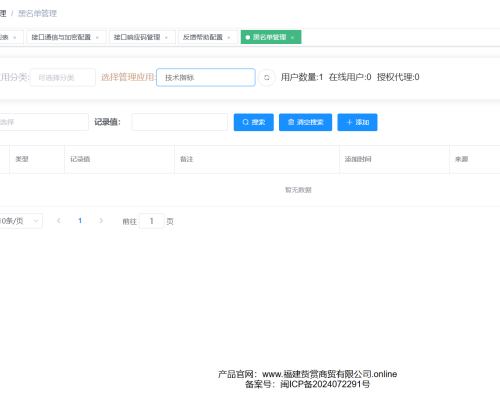Focus the 前往 page number input

coord(152,221)
